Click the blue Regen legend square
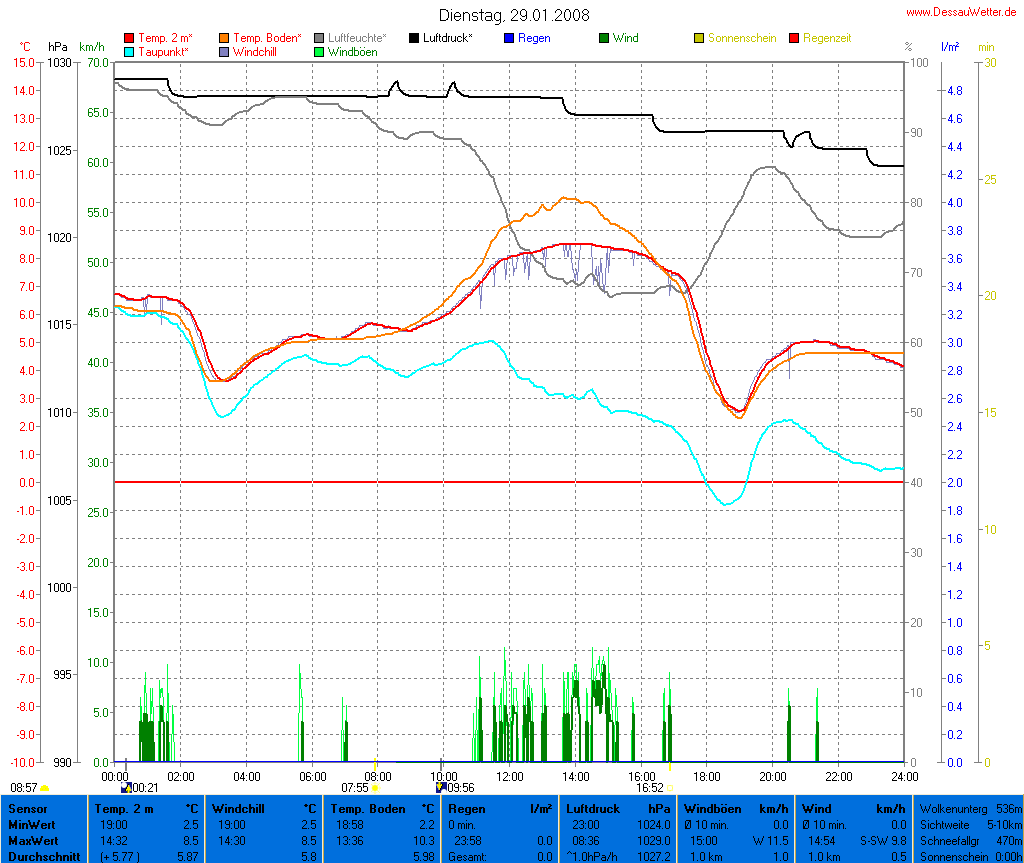 pyautogui.click(x=509, y=38)
